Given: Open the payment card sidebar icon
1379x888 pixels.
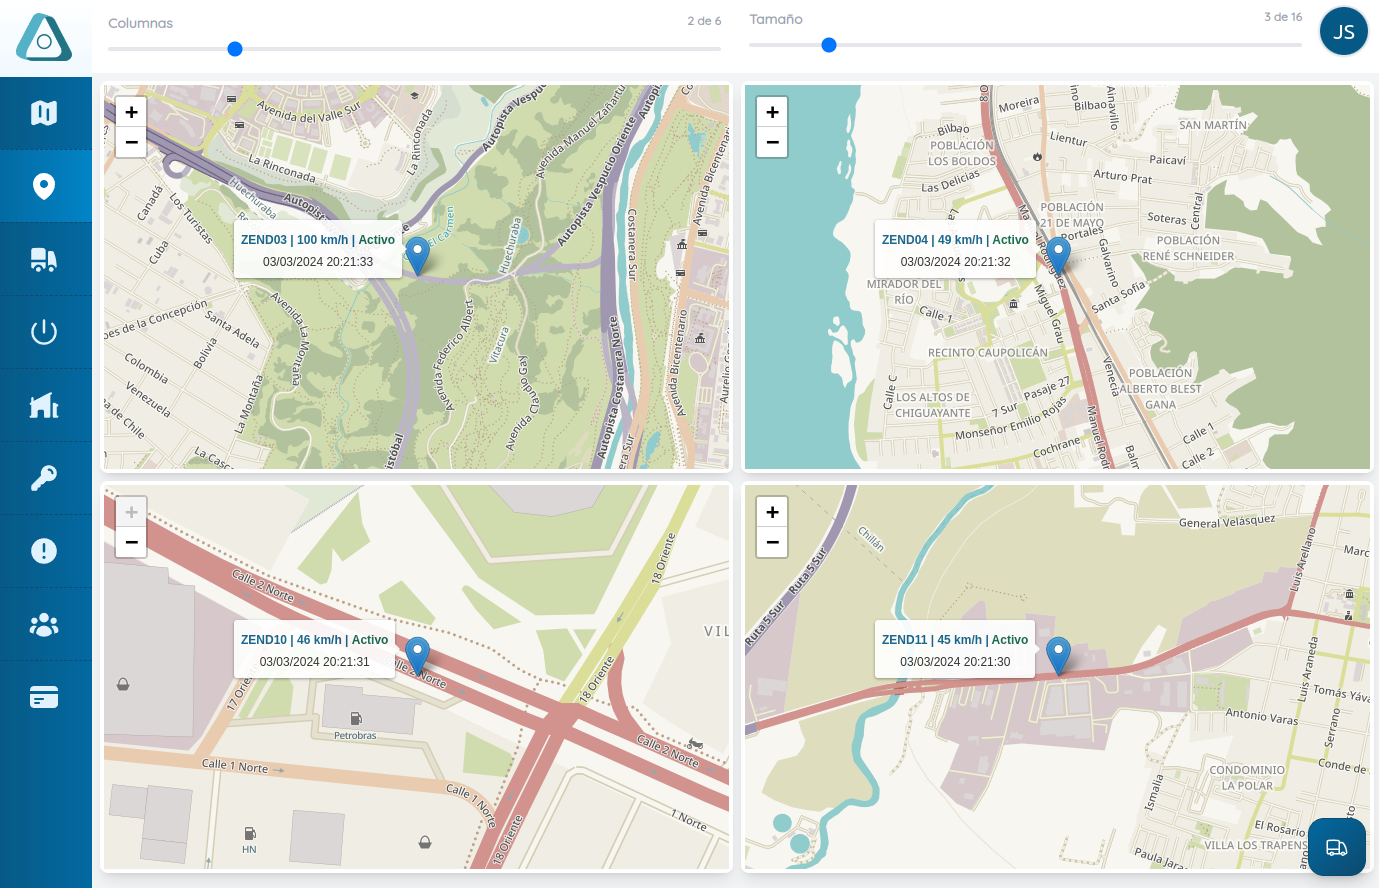Looking at the screenshot, I should tap(44, 697).
